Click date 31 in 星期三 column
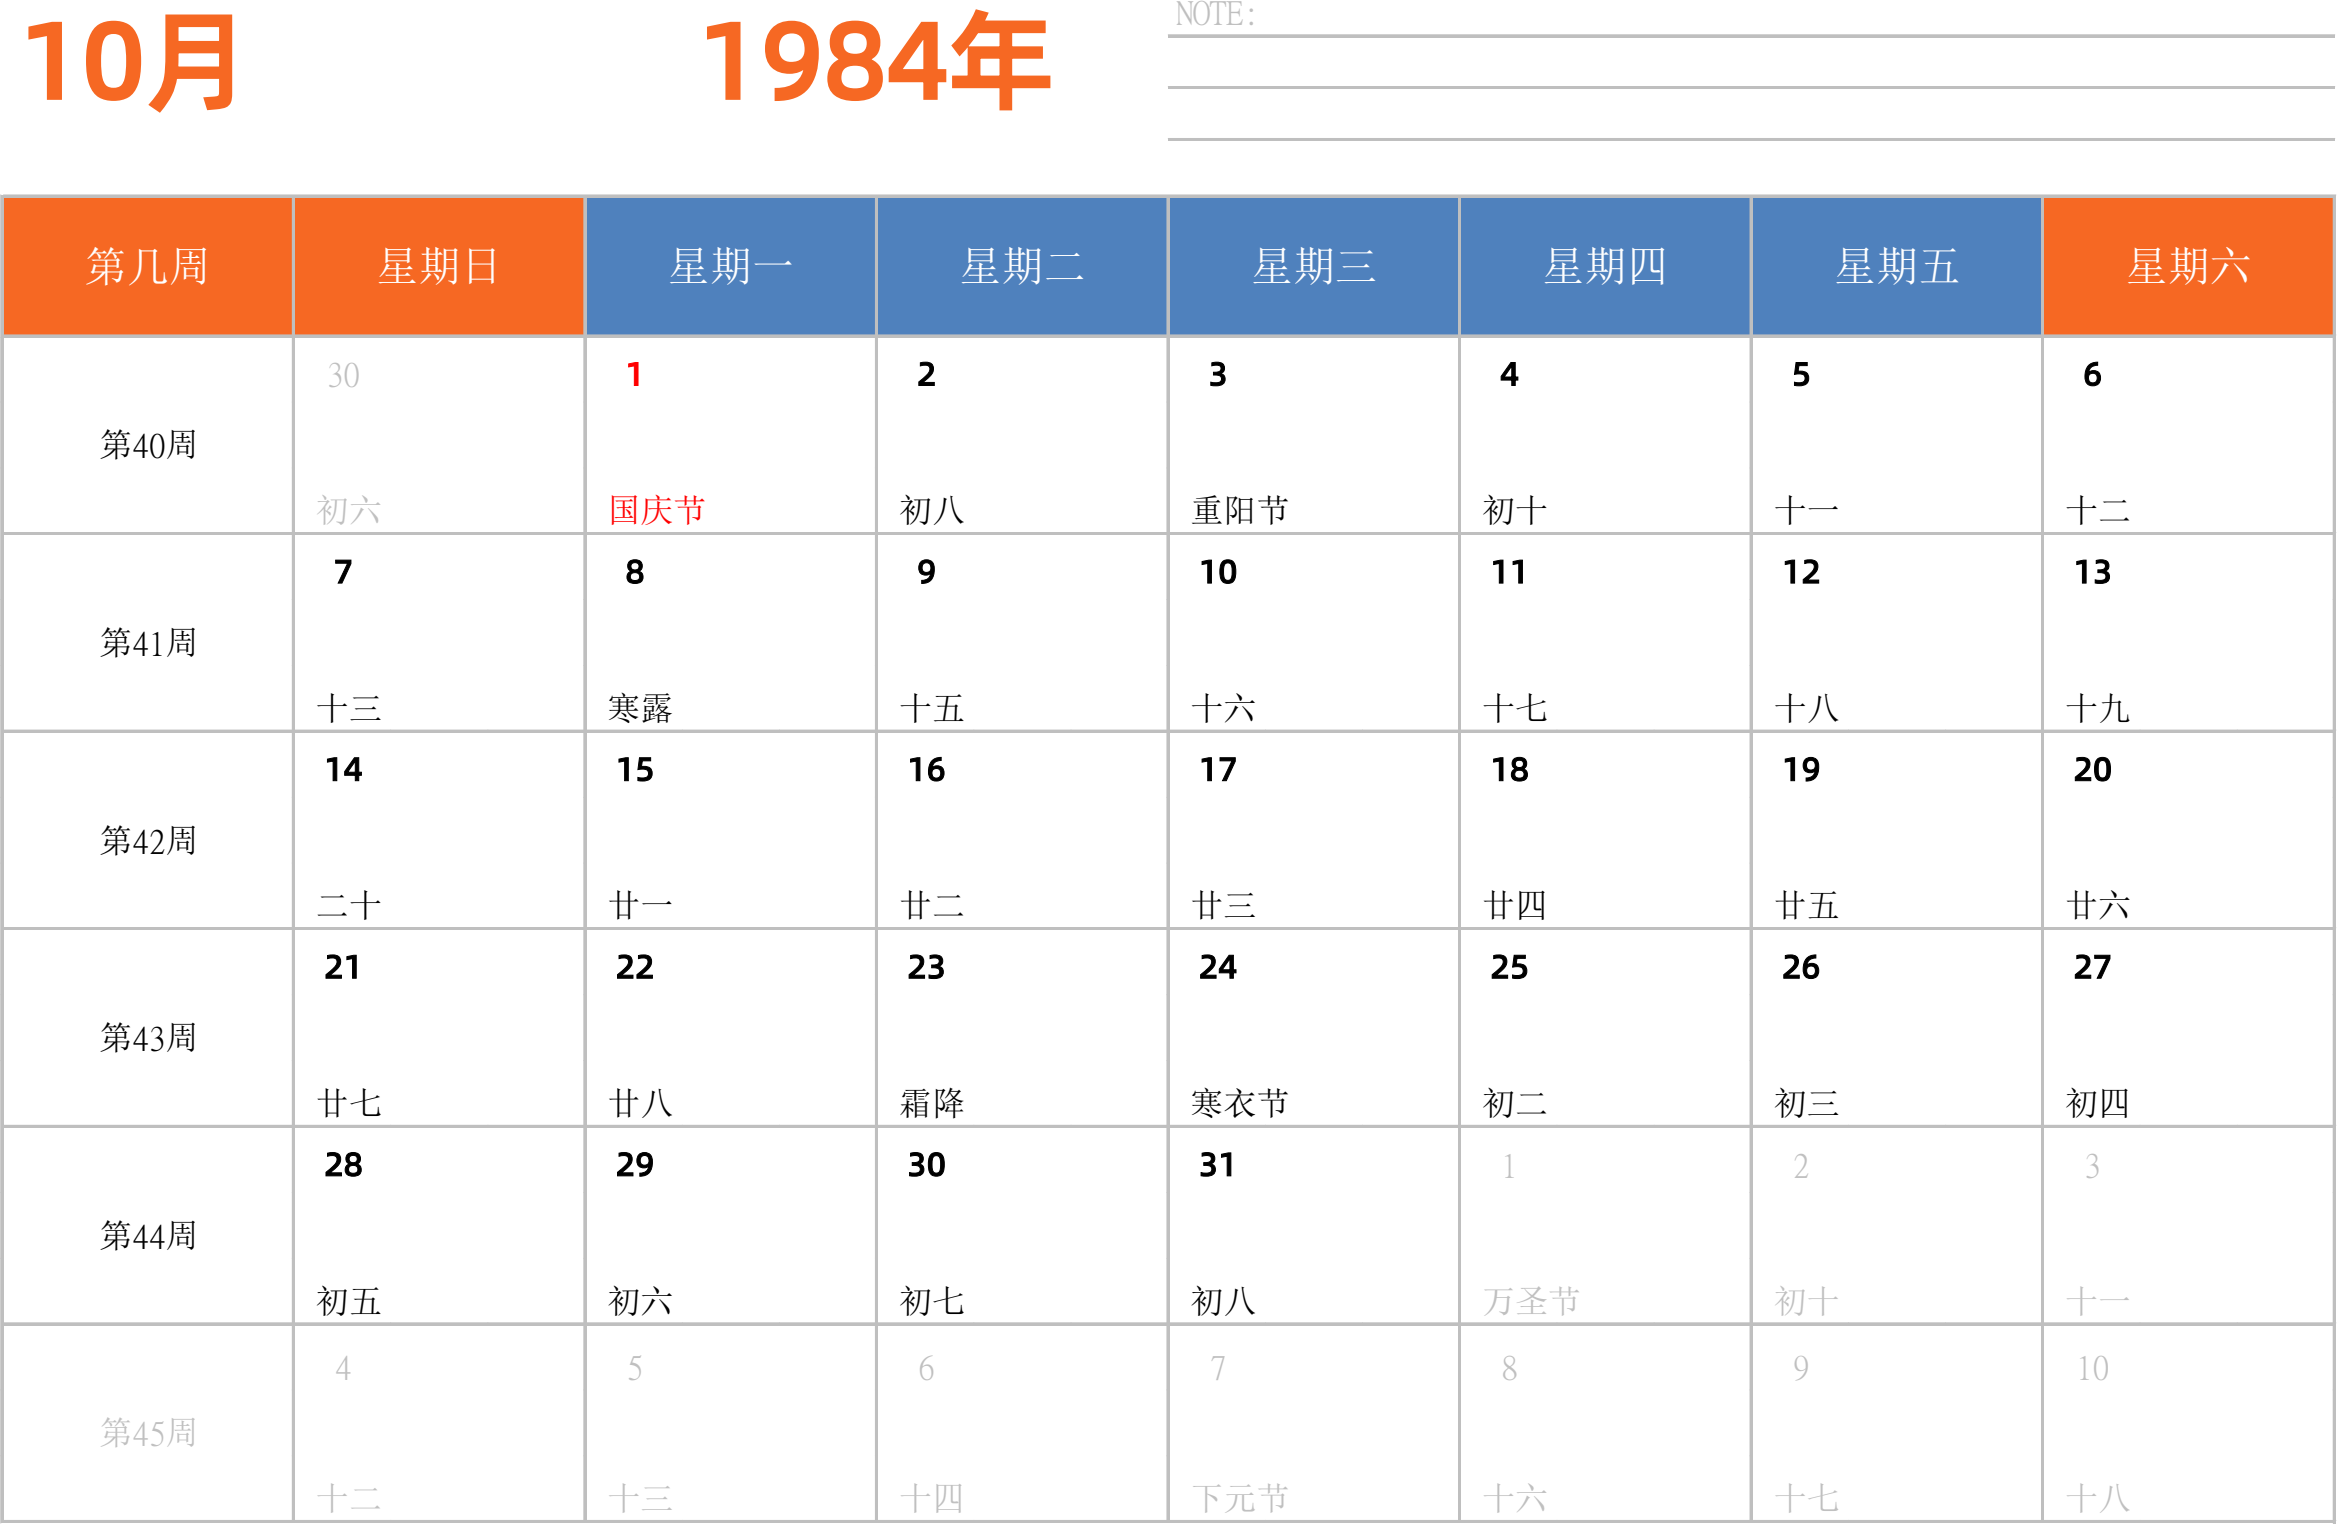This screenshot has width=2337, height=1524. click(1217, 1165)
